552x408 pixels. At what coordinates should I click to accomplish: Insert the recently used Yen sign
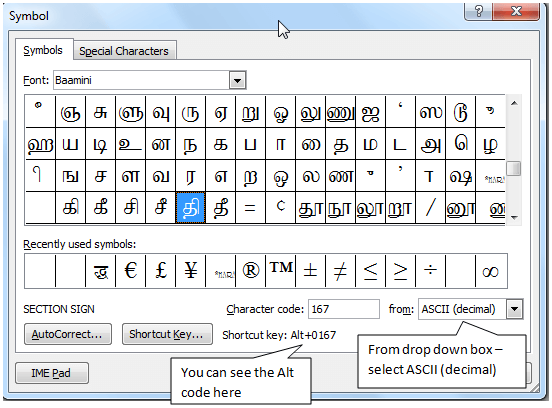pos(190,271)
